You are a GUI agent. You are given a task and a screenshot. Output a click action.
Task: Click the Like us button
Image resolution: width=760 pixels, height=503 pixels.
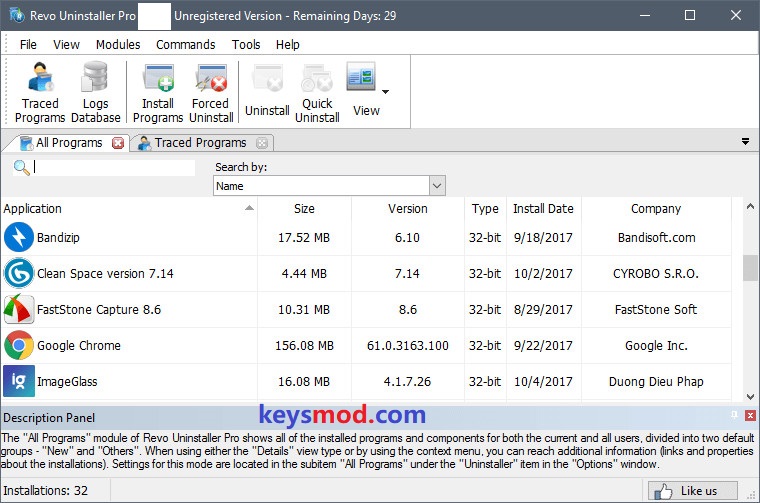coord(693,490)
